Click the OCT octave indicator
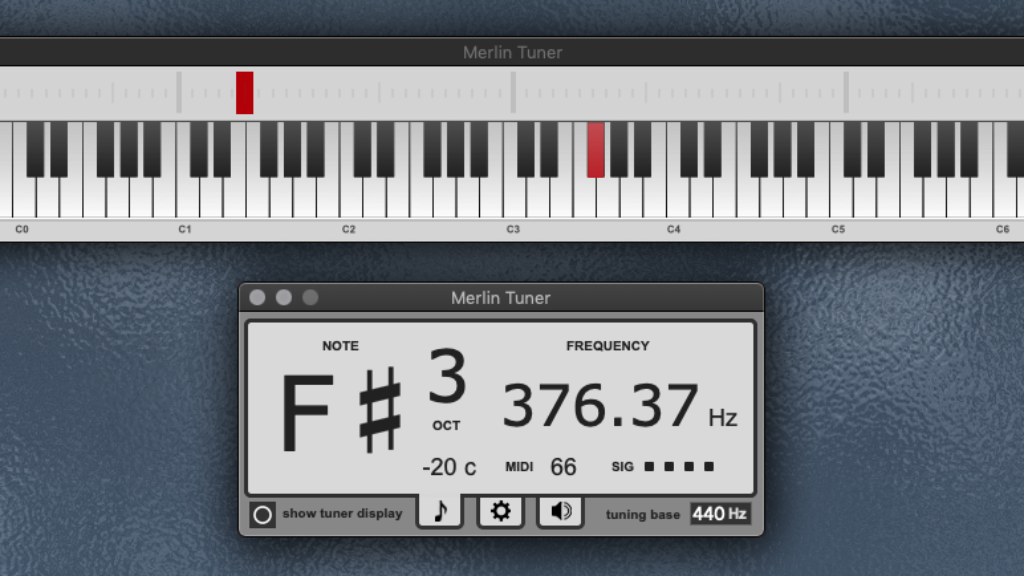Viewport: 1024px width, 576px height. [x=446, y=424]
